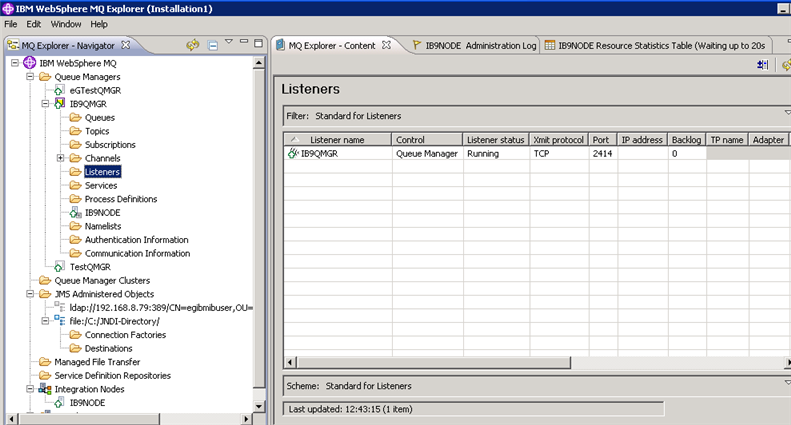Click the IBM WebSphere MQ root node icon

(x=30, y=63)
